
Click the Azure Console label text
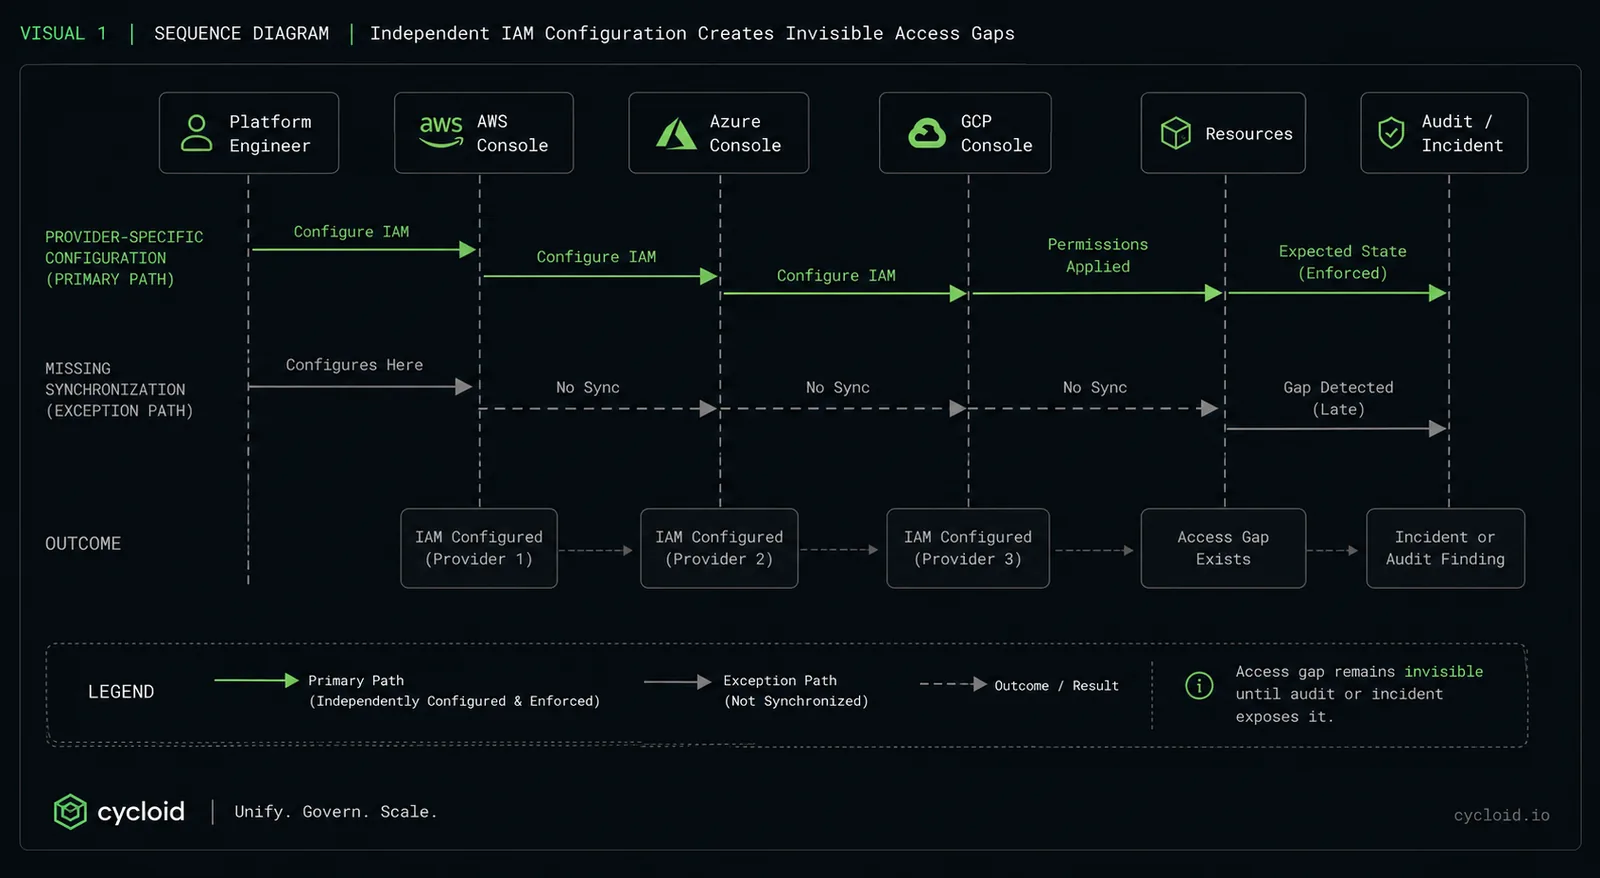pos(745,133)
